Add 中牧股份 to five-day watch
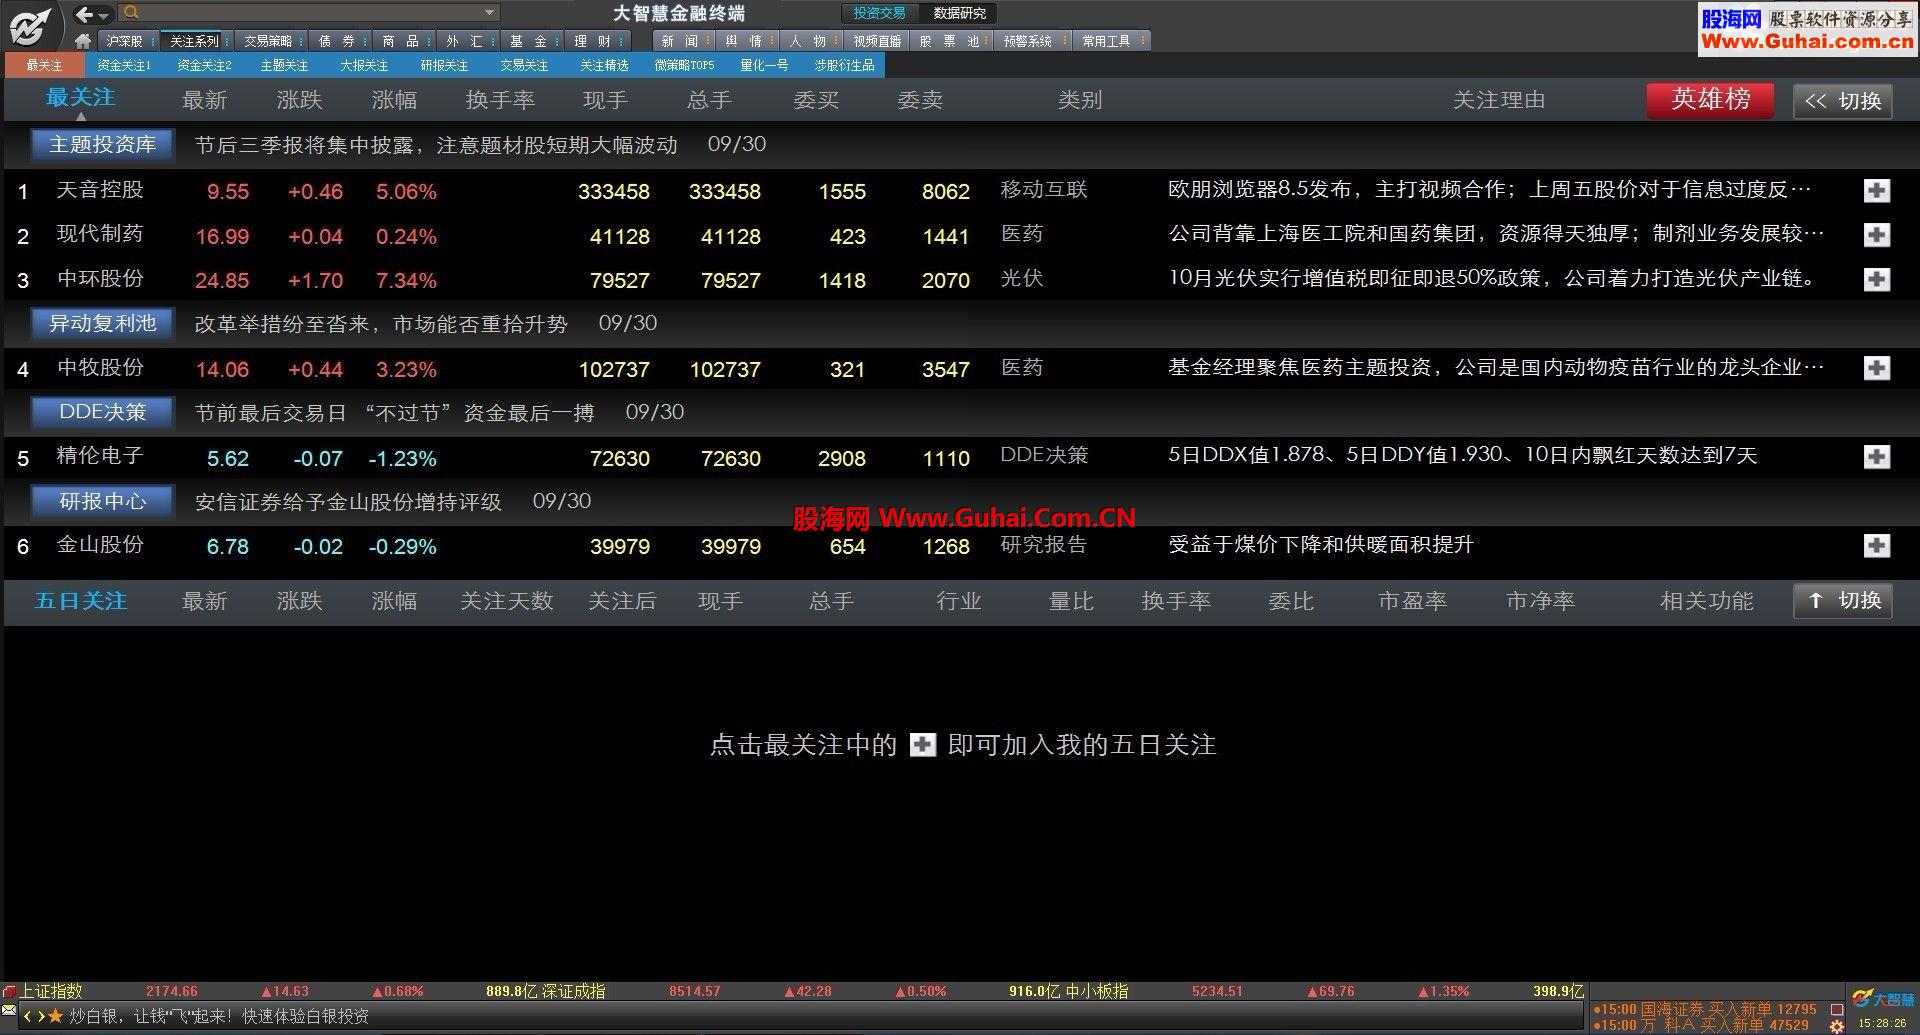This screenshot has height=1035, width=1920. [x=1877, y=368]
